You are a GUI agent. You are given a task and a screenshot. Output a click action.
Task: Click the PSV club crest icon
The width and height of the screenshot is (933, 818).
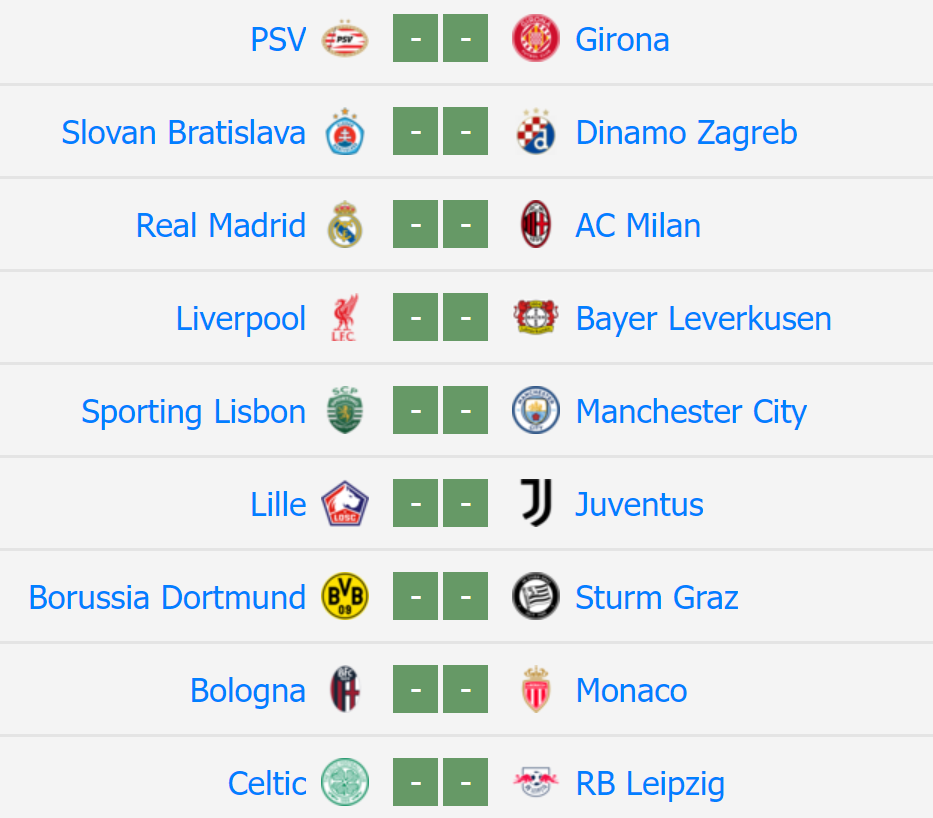click(345, 40)
